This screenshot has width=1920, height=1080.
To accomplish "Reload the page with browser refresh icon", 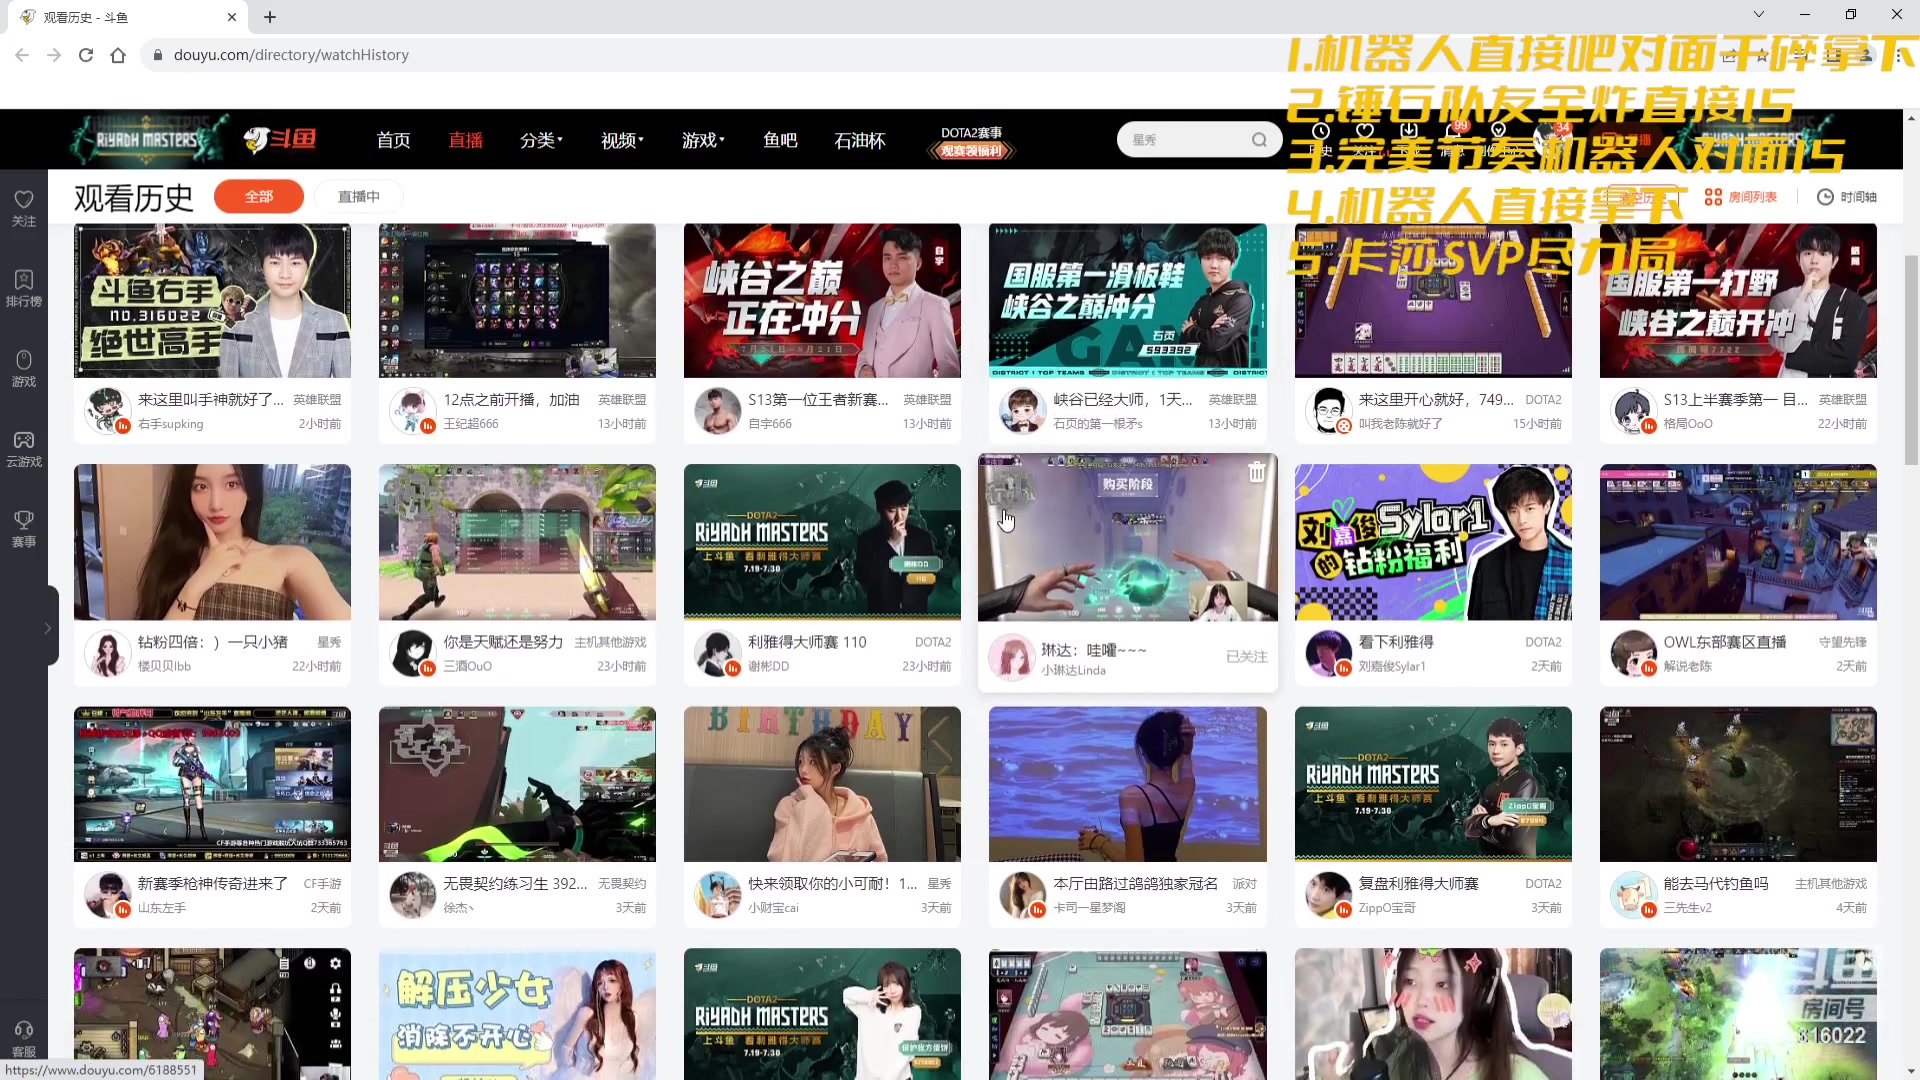I will [86, 55].
